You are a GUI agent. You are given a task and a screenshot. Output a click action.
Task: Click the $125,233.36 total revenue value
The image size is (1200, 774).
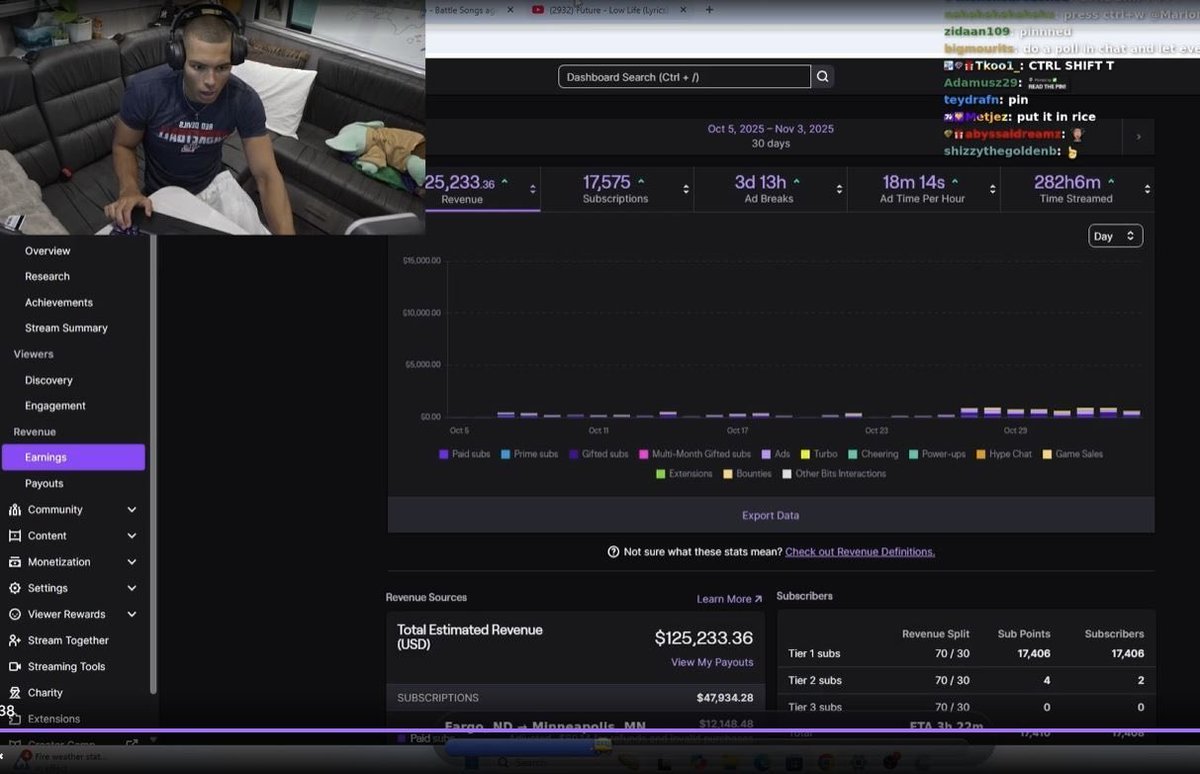point(704,638)
